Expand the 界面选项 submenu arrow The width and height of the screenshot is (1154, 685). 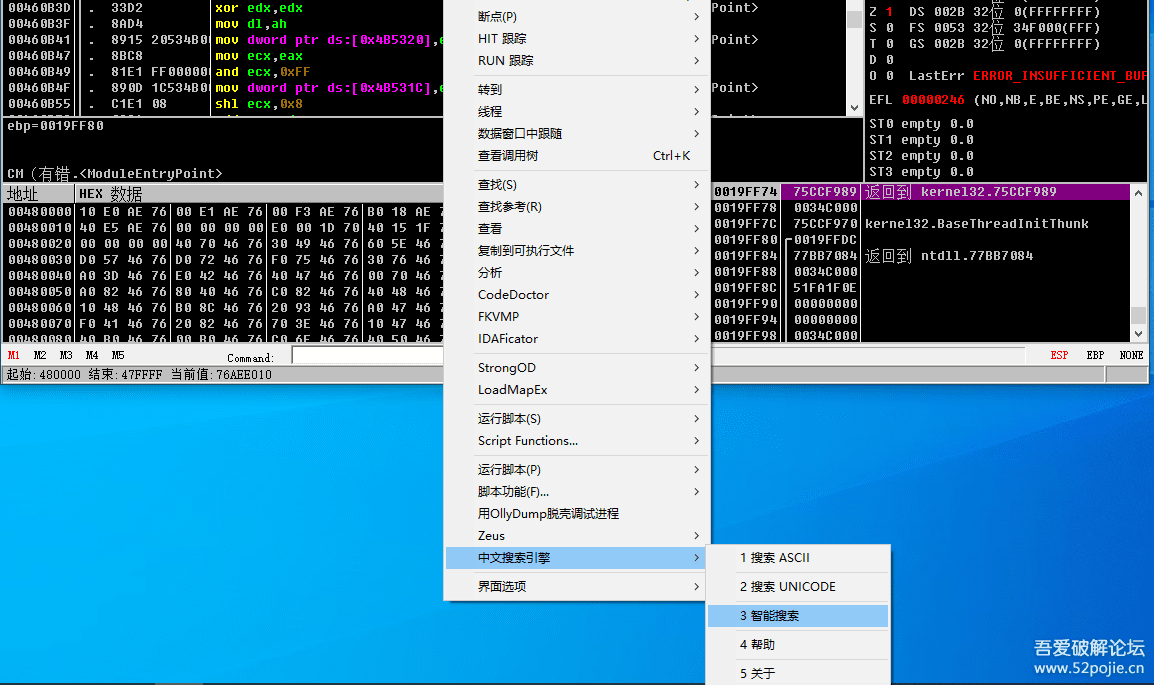pos(696,587)
